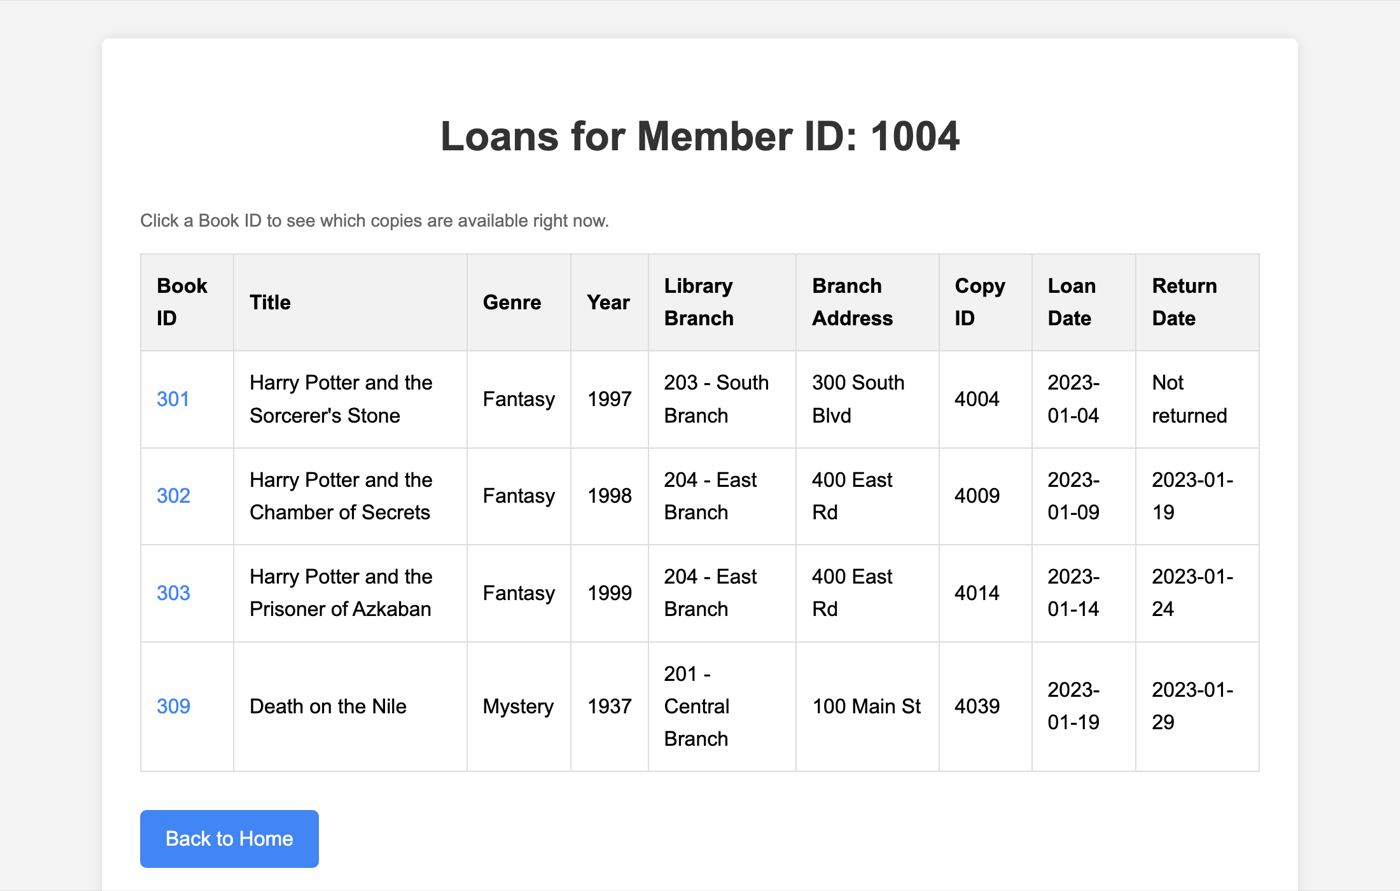Viewport: 1400px width, 891px height.
Task: Open Book ID 309 link
Action: coord(173,706)
